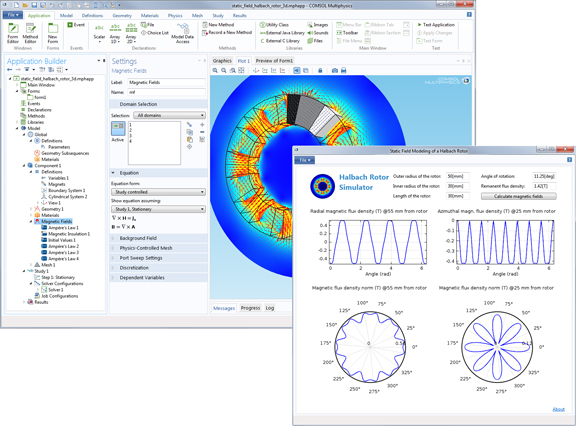Select the Parameters tree node
The width and height of the screenshot is (576, 426).
(56, 147)
